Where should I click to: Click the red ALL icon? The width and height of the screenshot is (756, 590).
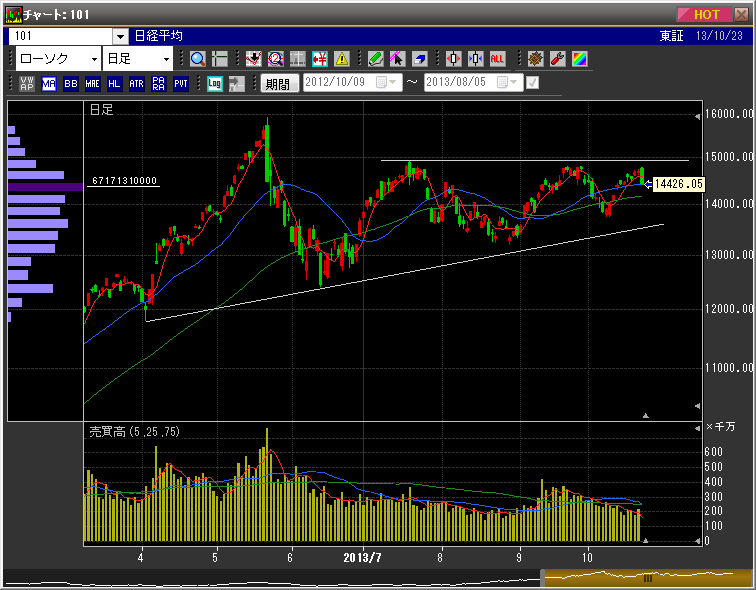point(498,59)
